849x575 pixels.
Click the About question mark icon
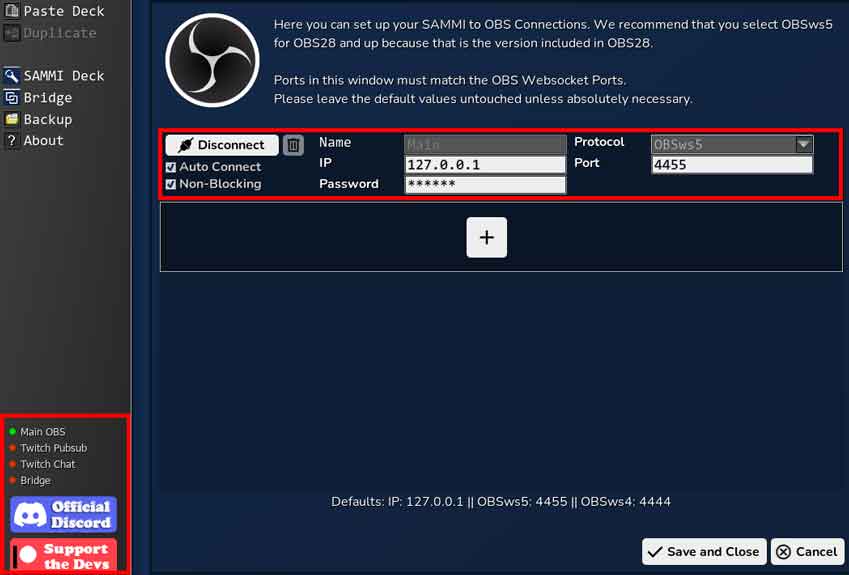[11, 141]
